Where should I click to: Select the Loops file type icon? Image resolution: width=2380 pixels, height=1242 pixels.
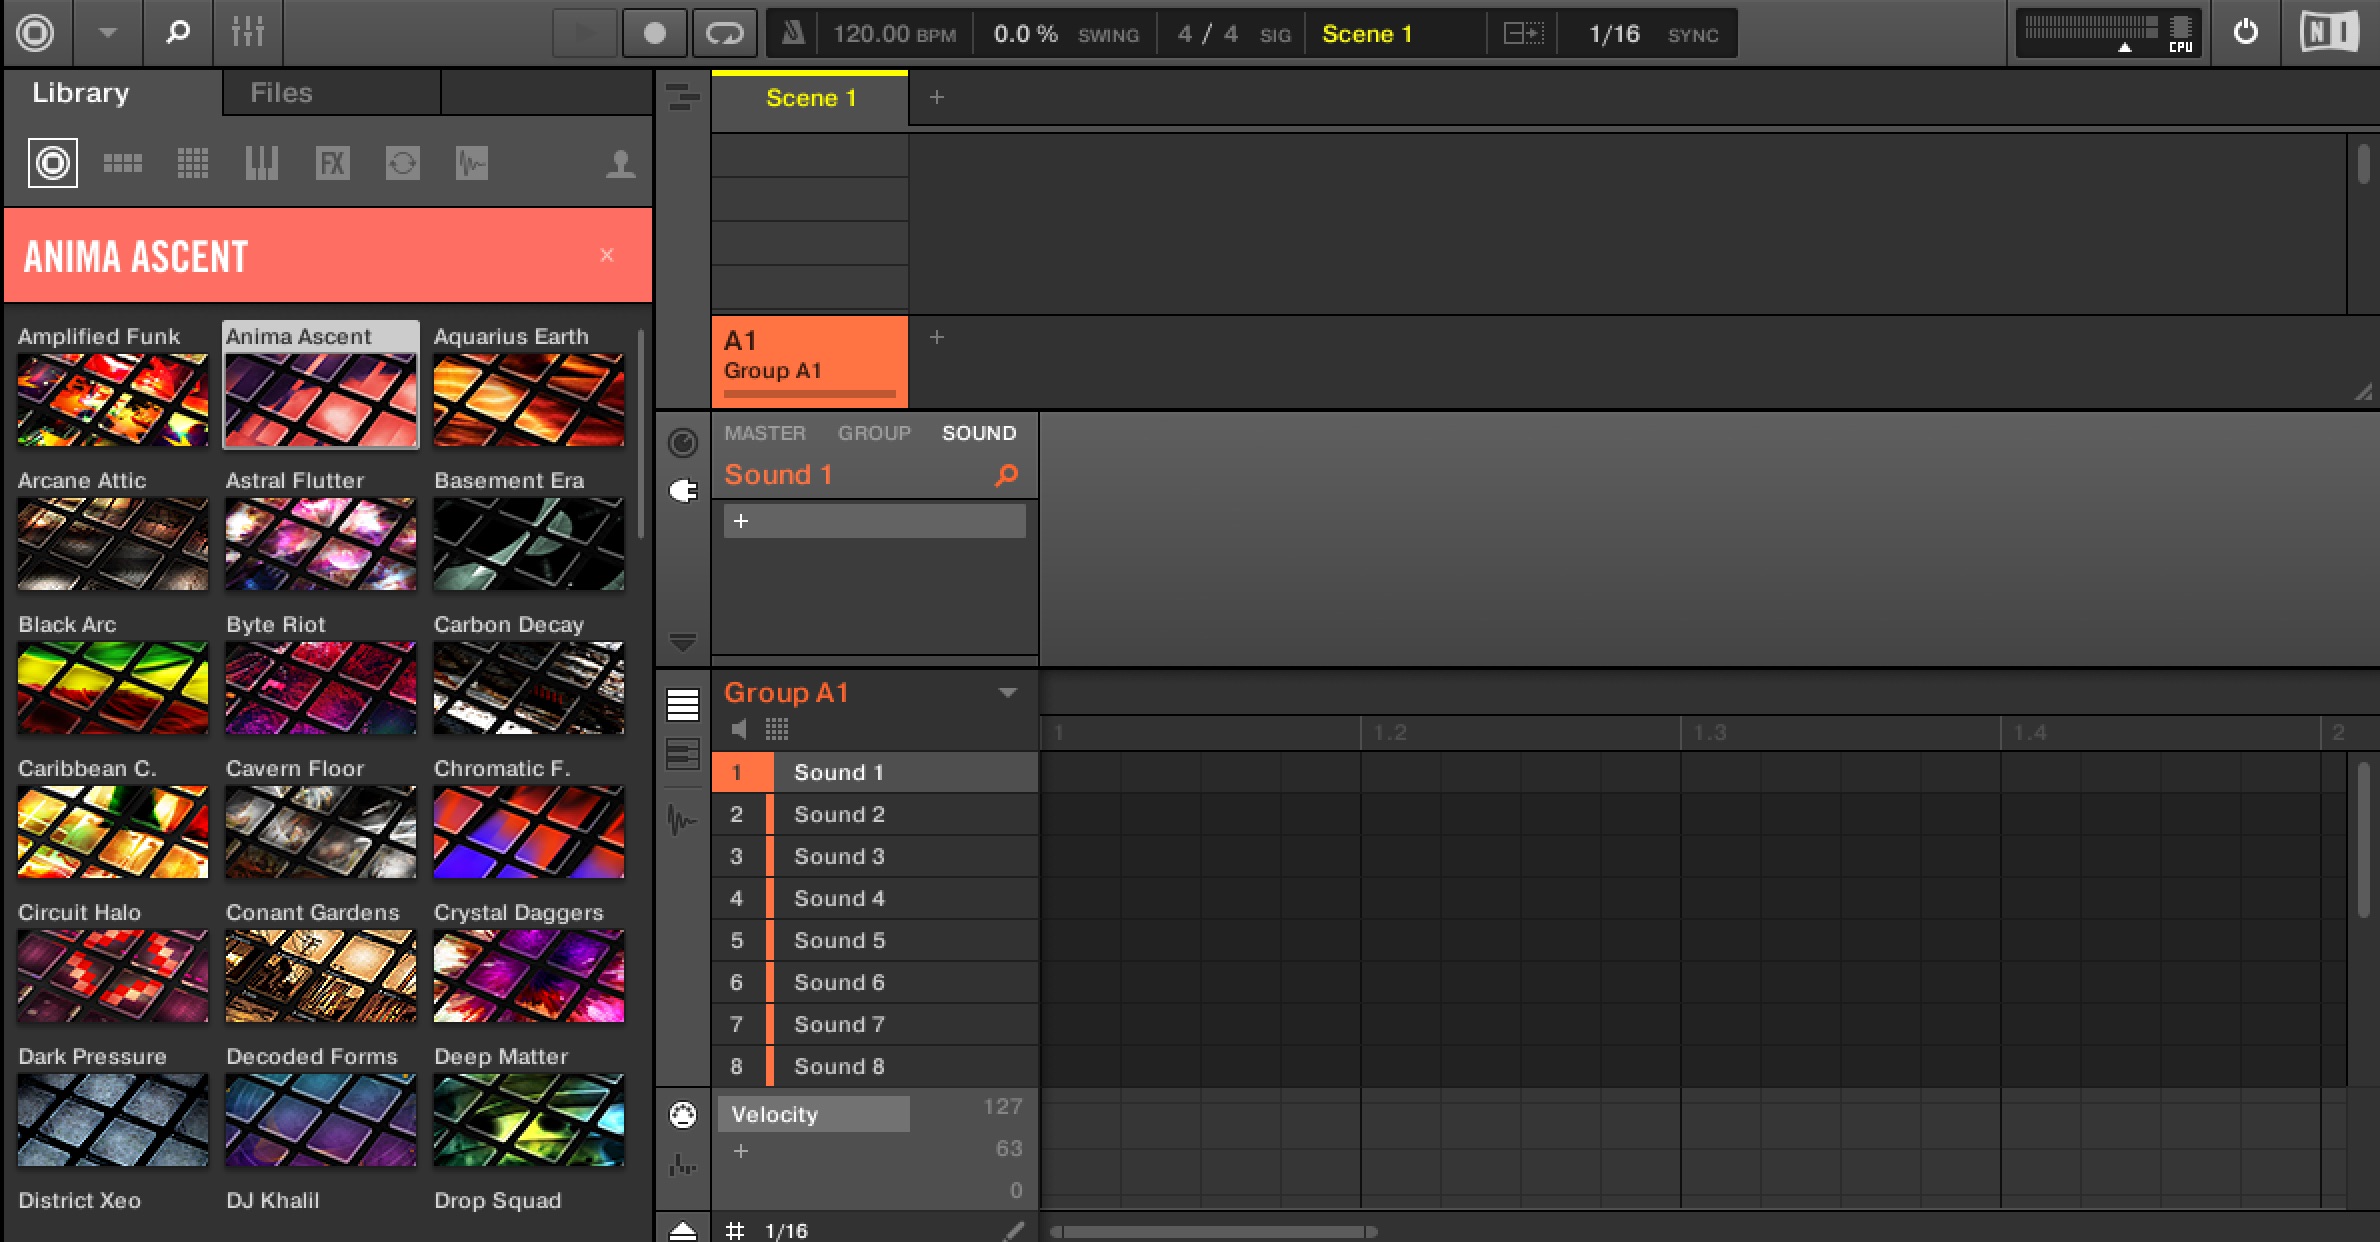point(402,163)
